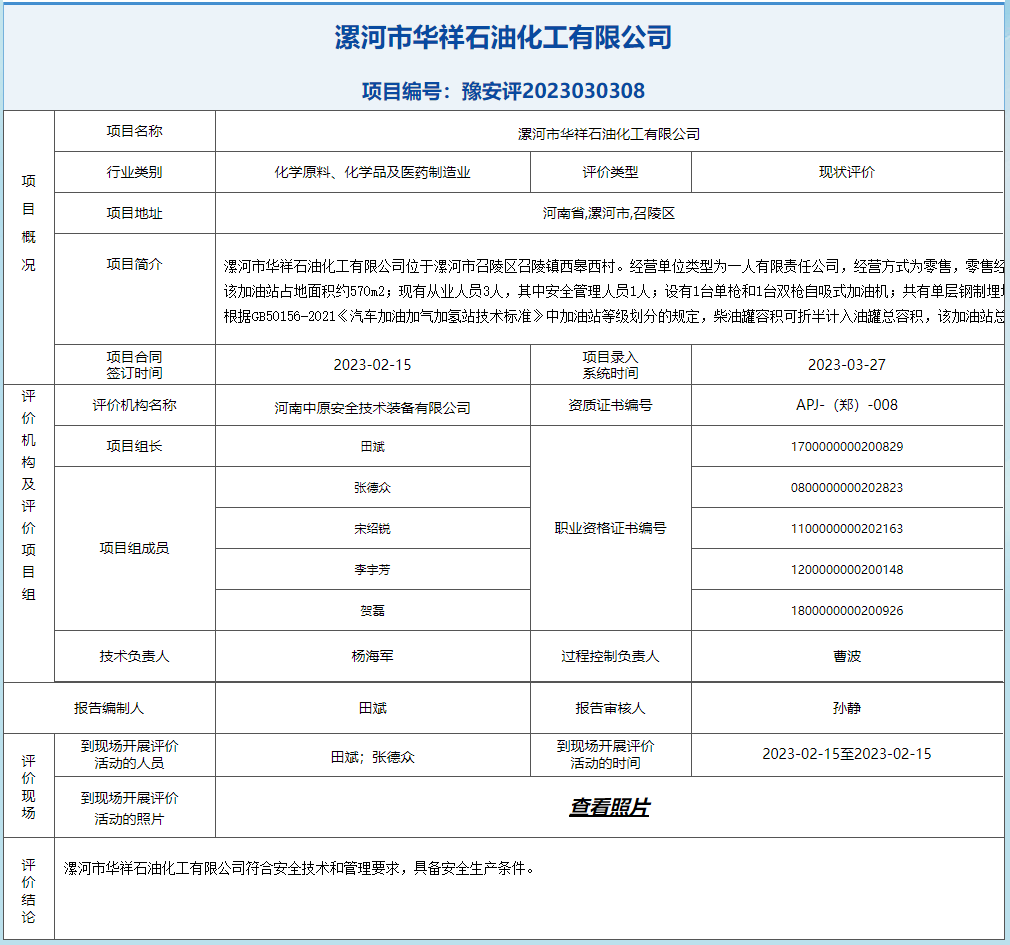Screen dimensions: 1010x945
Task: Select technical lead 杨海军
Action: [x=372, y=656]
